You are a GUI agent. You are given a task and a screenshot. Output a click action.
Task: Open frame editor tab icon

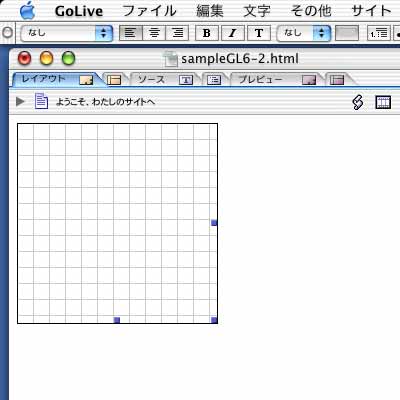coord(114,80)
